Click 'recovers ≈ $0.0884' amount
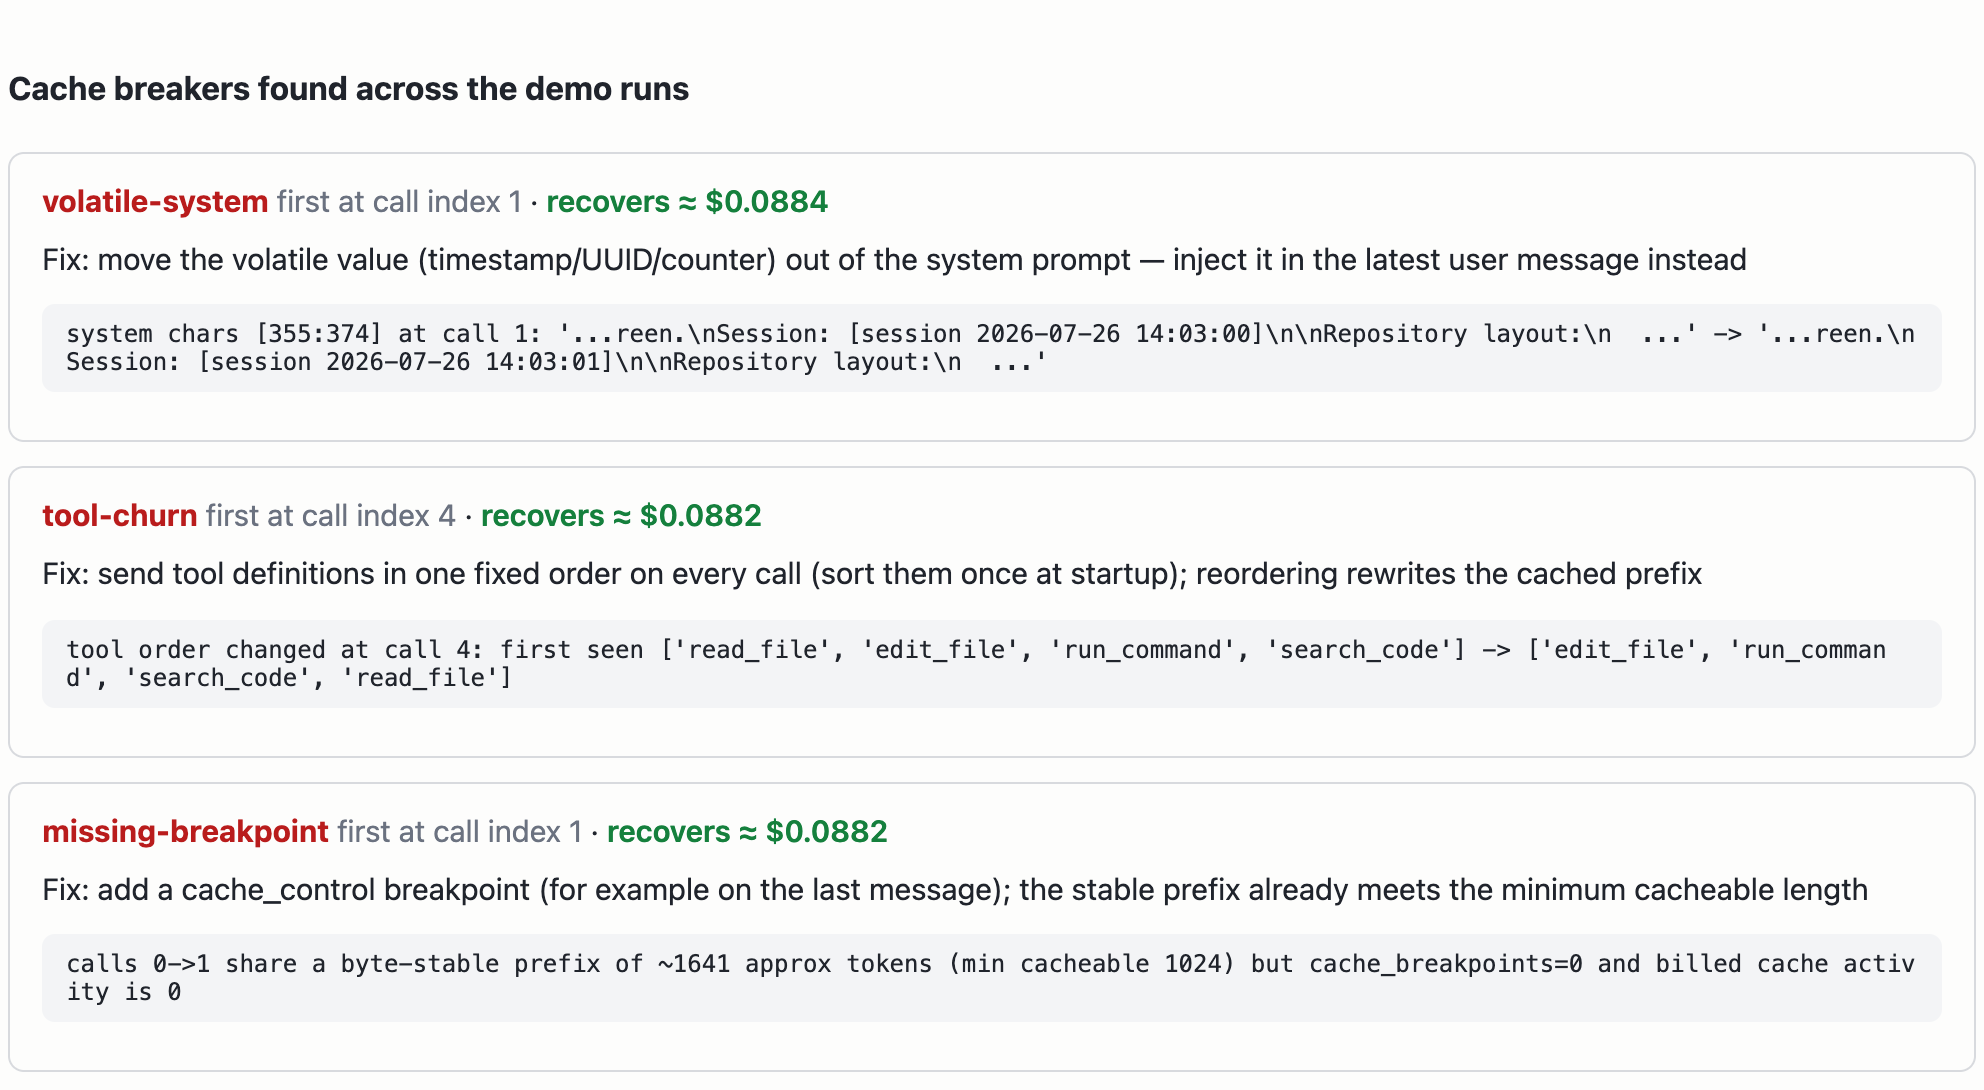Viewport: 1984px width, 1090px height. pos(687,202)
